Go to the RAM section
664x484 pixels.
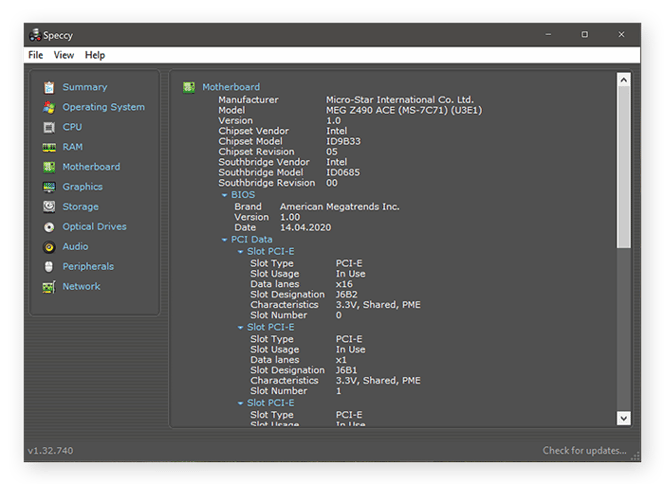point(73,147)
